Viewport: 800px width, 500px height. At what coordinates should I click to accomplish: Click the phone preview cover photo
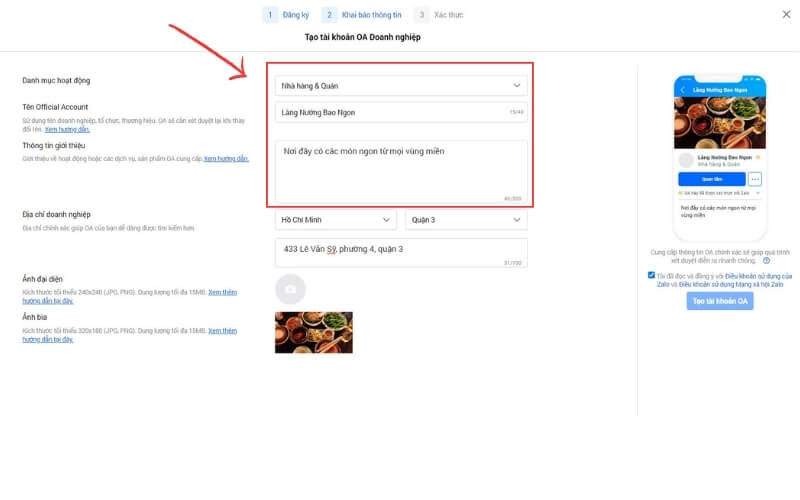click(720, 123)
